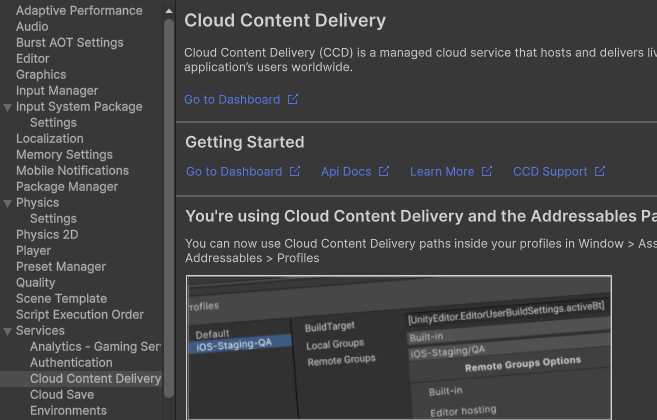Select Adaptive Performance settings
657x420 pixels.
point(79,10)
